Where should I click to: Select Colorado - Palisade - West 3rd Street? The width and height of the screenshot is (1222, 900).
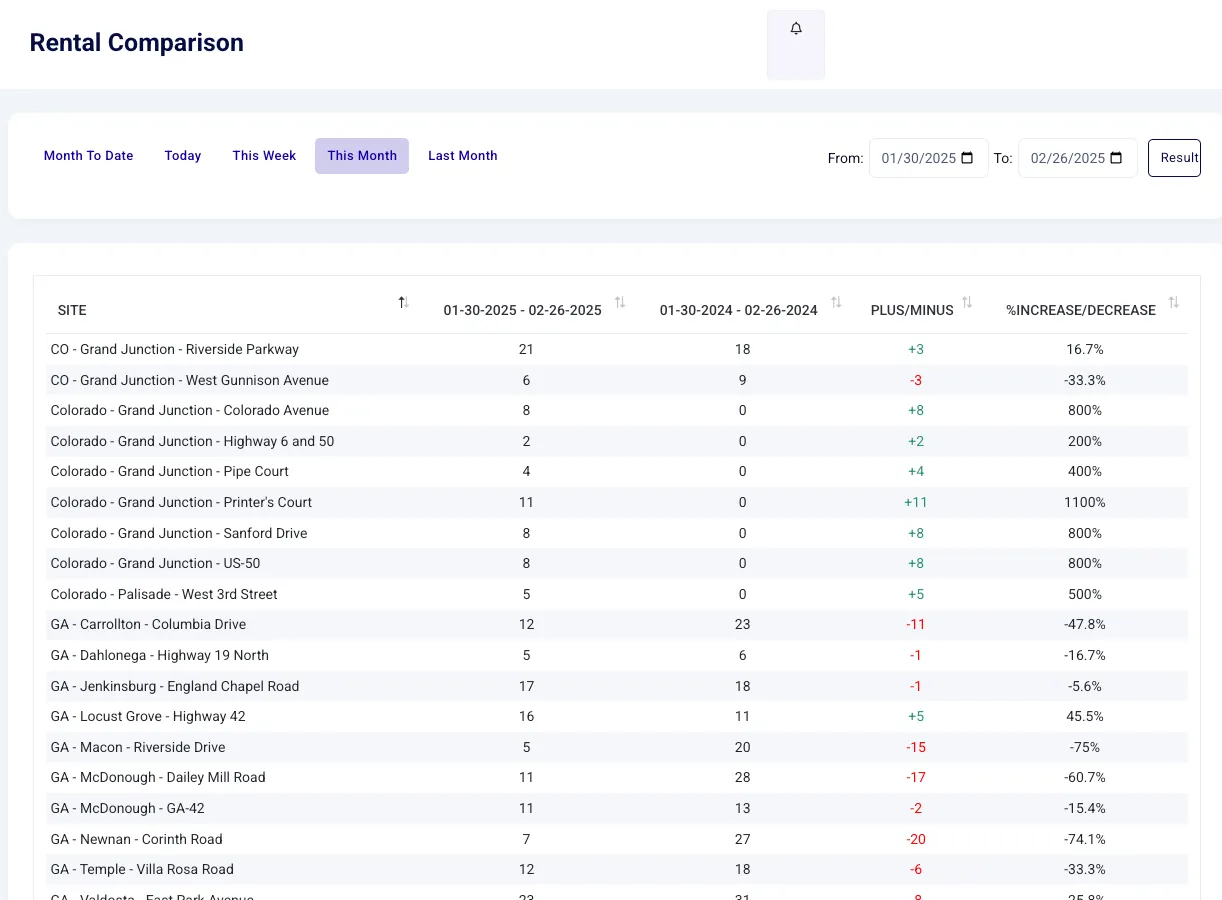pos(164,594)
